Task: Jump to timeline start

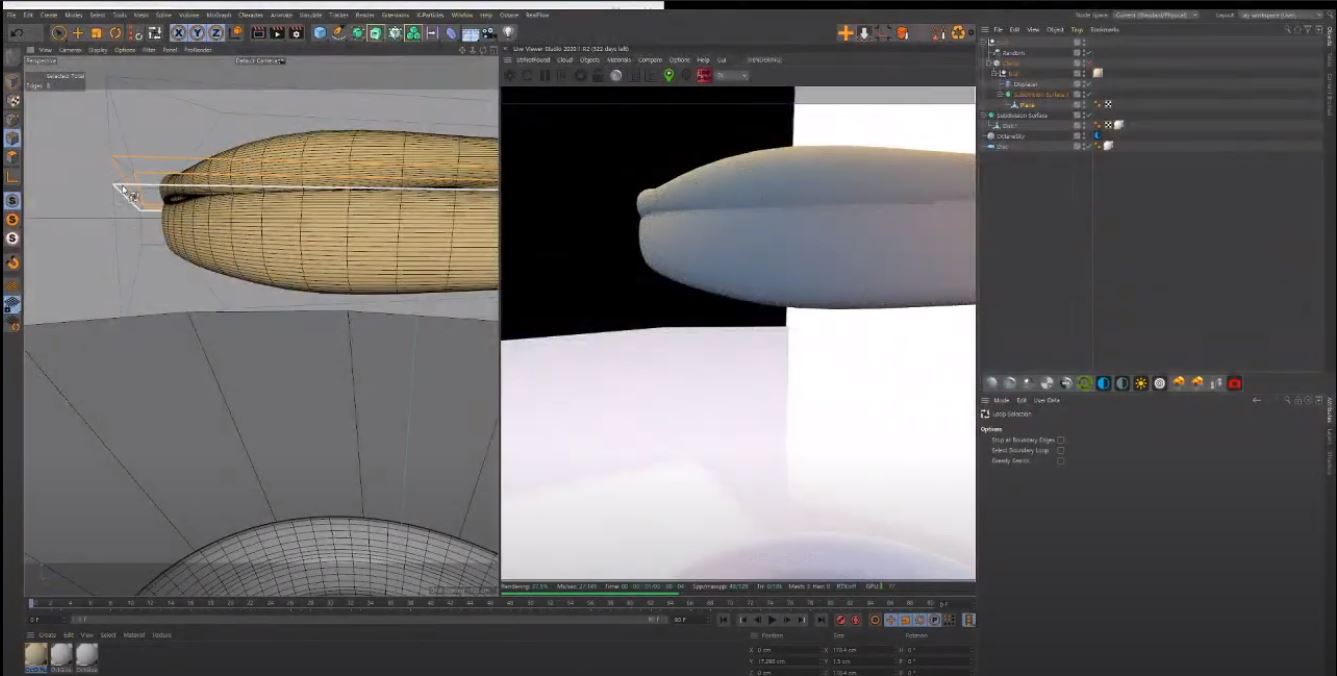Action: (x=724, y=620)
